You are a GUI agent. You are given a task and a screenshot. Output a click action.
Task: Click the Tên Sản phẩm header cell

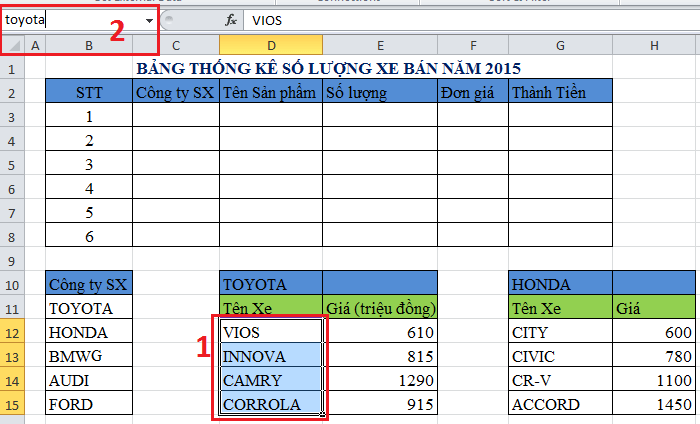point(271,92)
